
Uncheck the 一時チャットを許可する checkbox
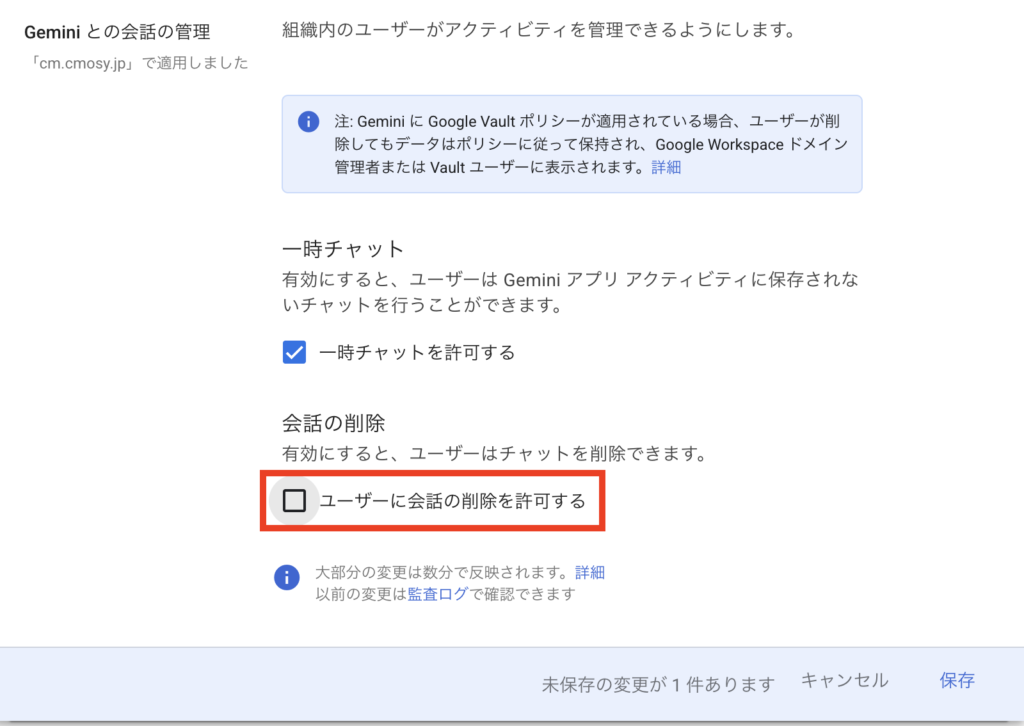coord(294,352)
